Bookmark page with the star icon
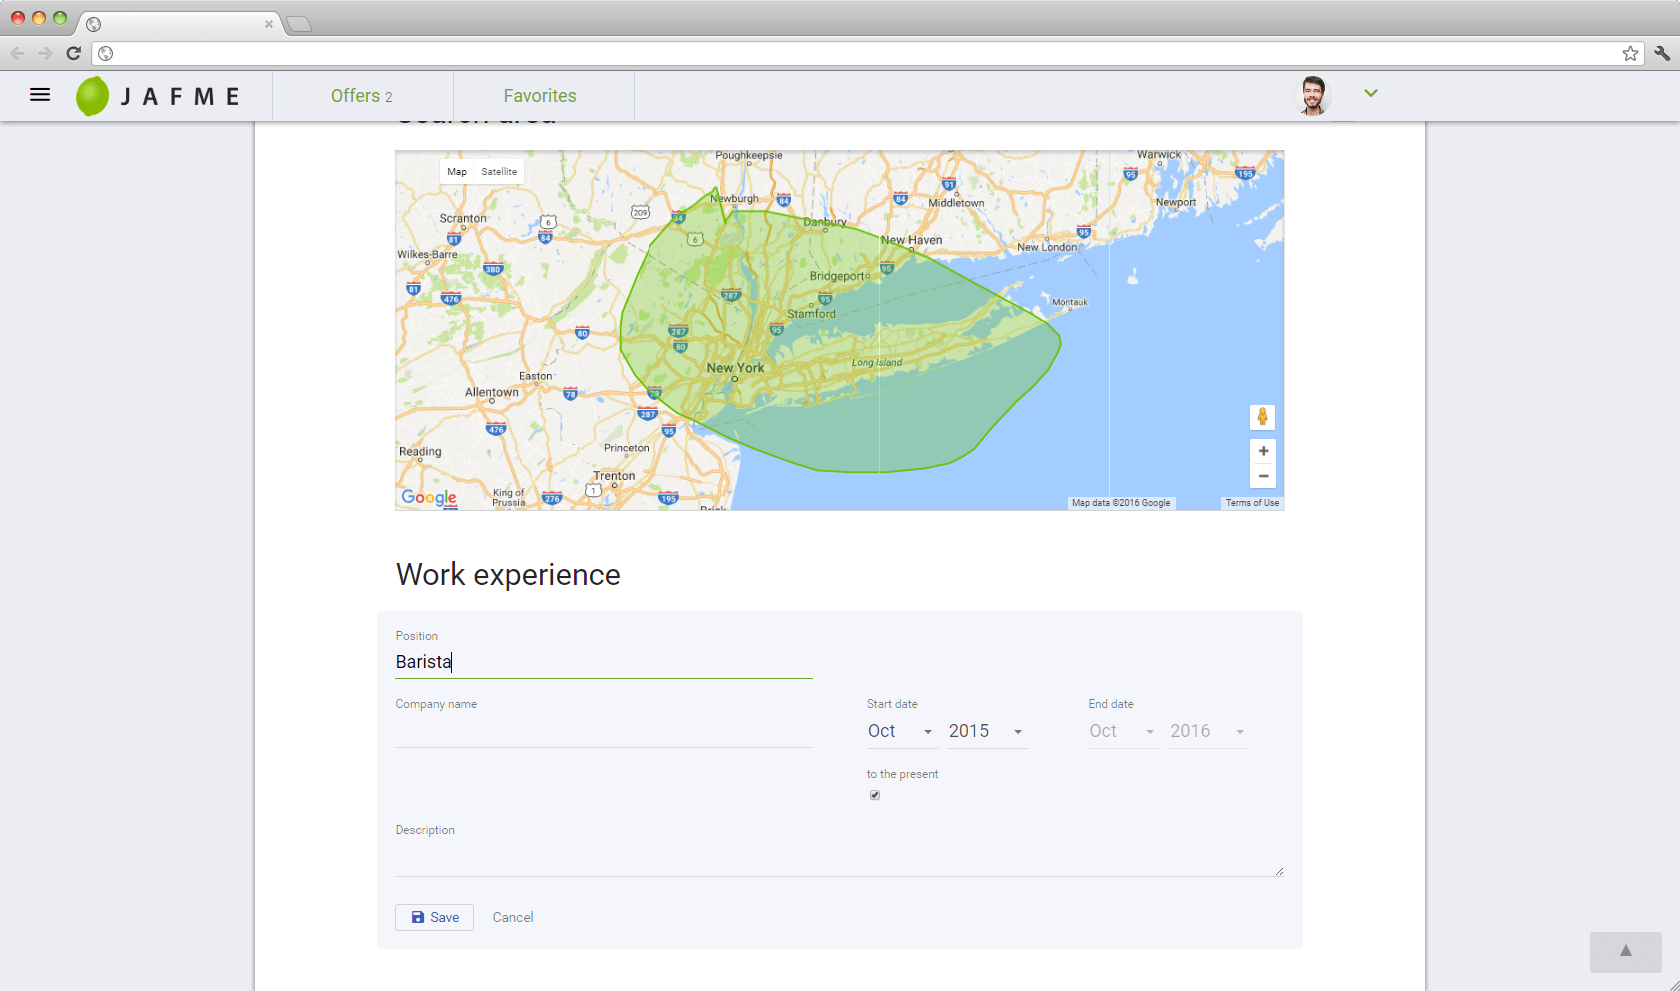 coord(1630,54)
